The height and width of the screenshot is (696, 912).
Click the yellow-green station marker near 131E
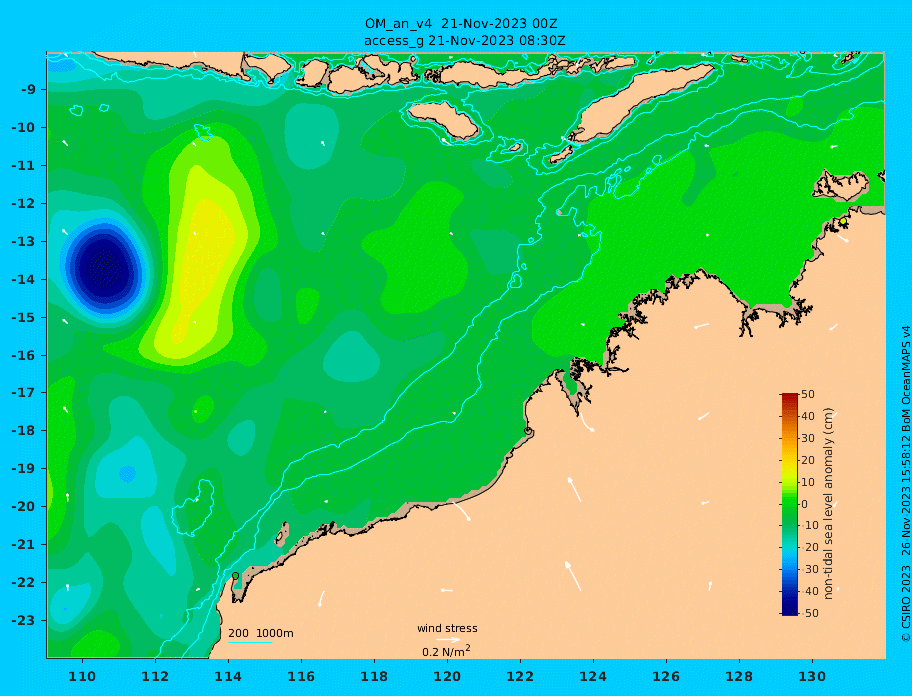(843, 222)
